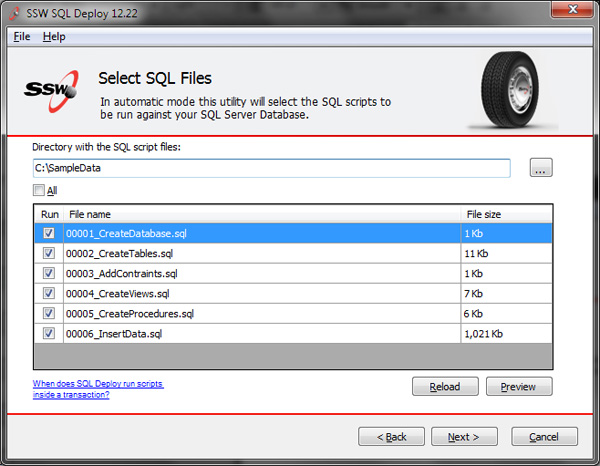Click the Run column header
Screen dimensions: 600x466
coord(50,214)
